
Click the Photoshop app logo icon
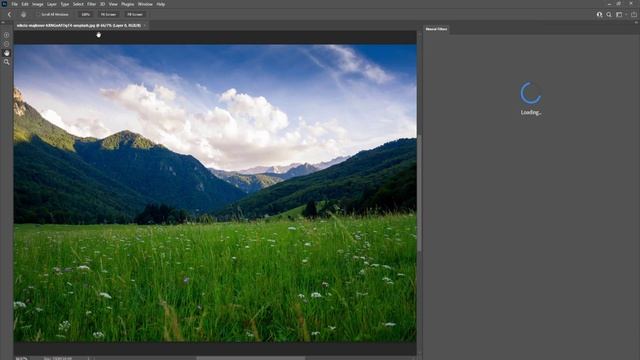(4, 4)
